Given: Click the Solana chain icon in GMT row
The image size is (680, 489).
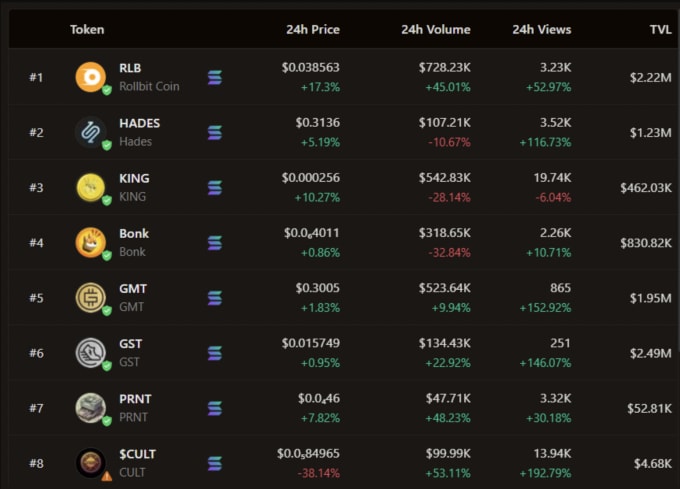Looking at the screenshot, I should 215,298.
